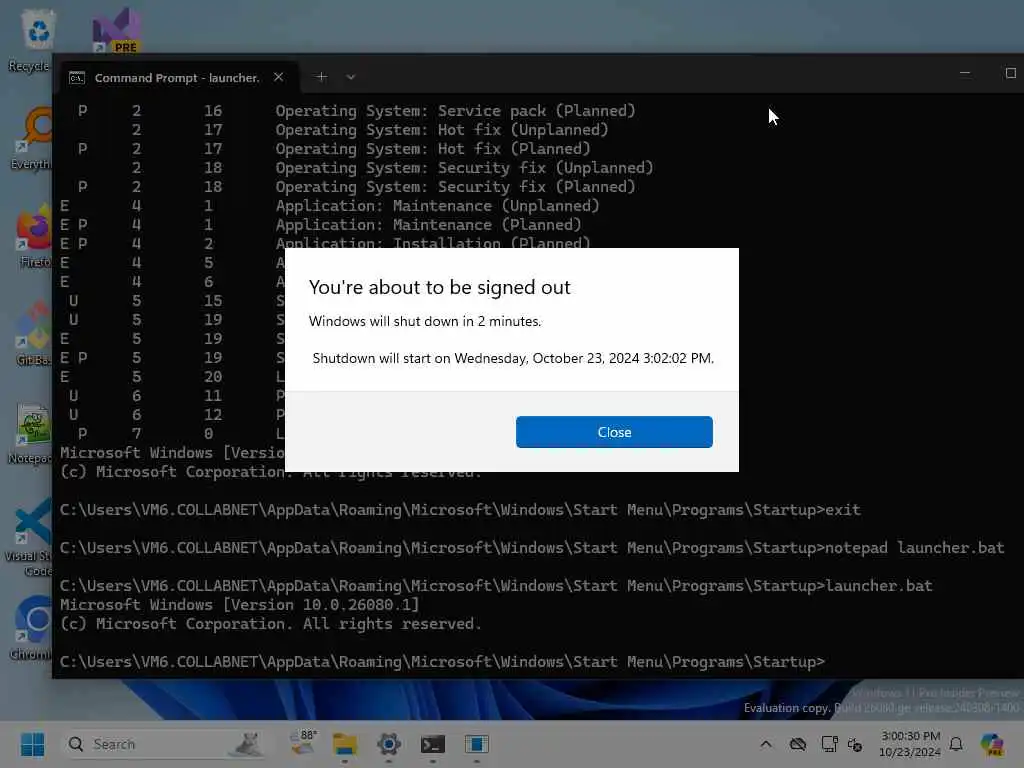
Task: Open Visual Studio Preview desktop shortcut
Action: 118,31
